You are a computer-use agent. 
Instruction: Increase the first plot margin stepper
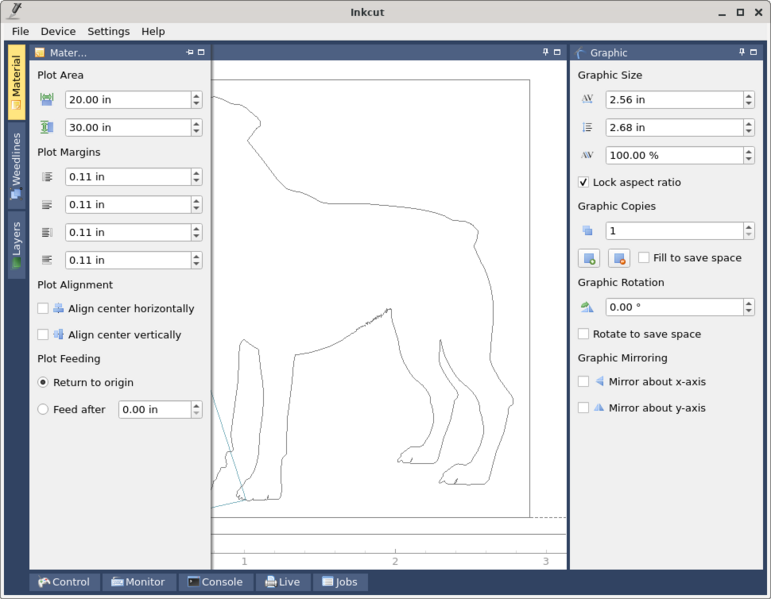197,173
